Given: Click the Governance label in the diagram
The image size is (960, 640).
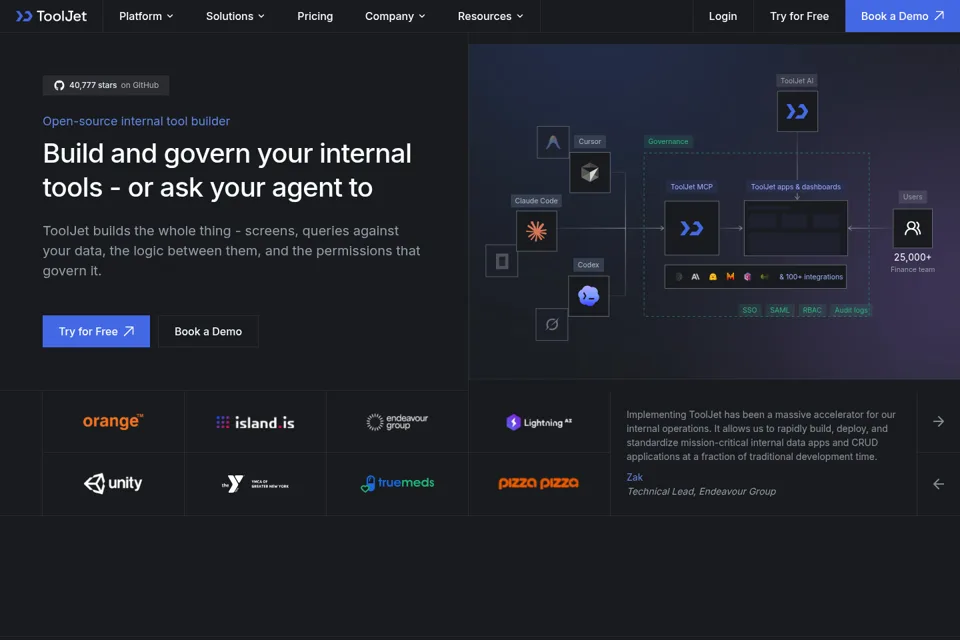Looking at the screenshot, I should point(668,141).
